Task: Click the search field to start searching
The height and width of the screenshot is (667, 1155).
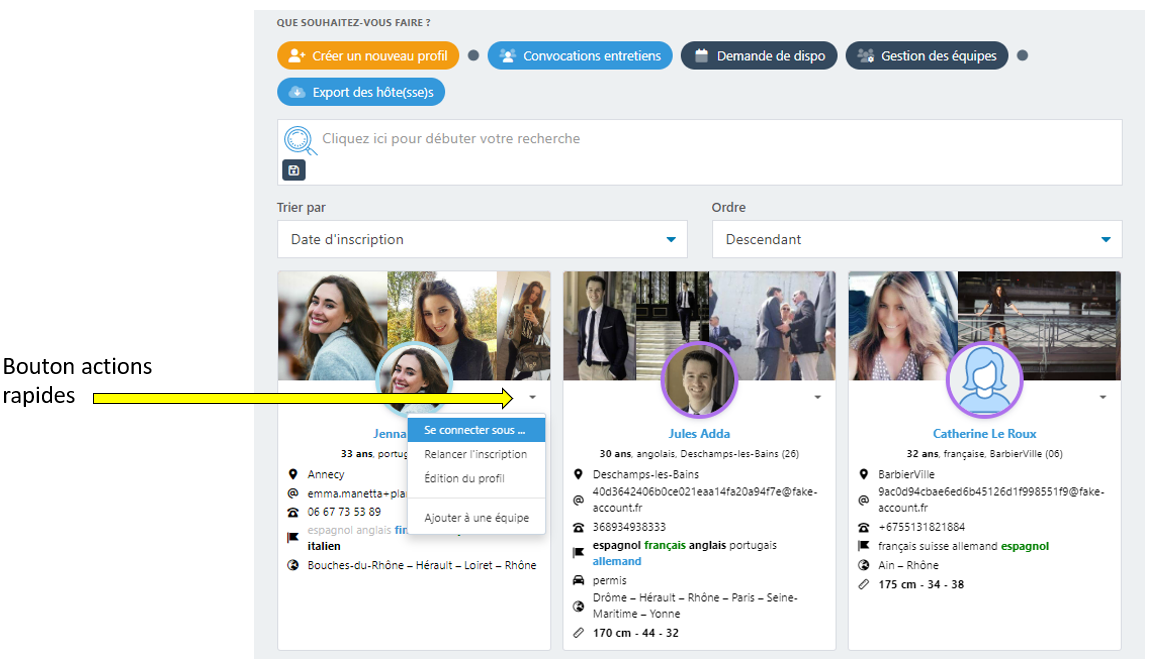Action: [700, 139]
